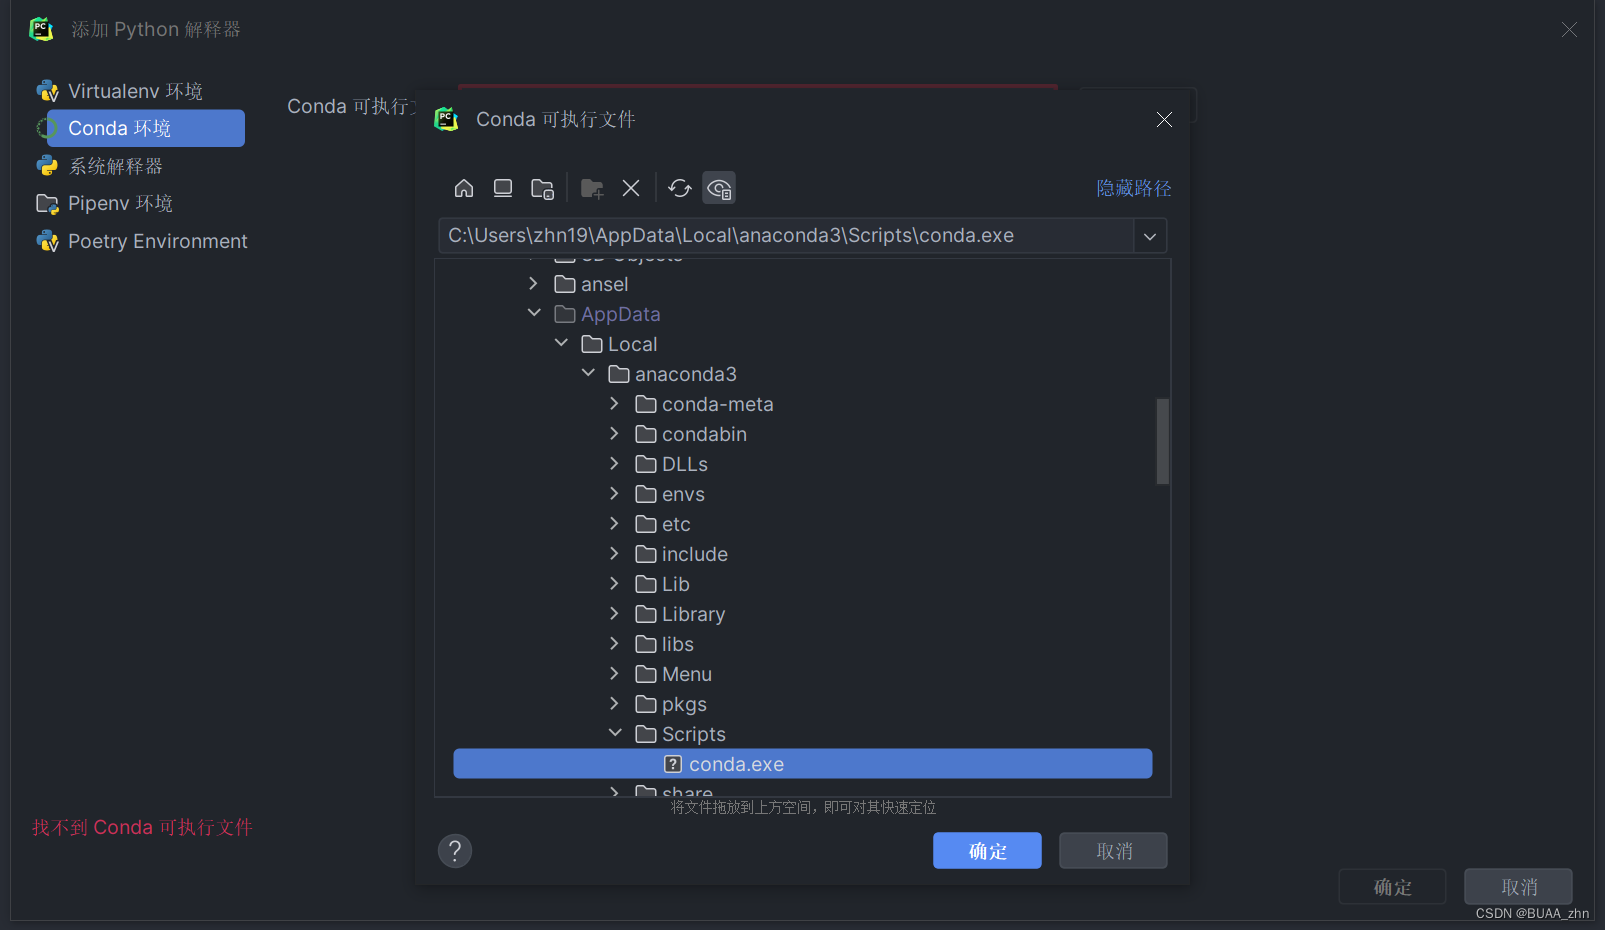Select Pipenv 环境 in the sidebar
This screenshot has height=930, width=1605.
[x=105, y=203]
